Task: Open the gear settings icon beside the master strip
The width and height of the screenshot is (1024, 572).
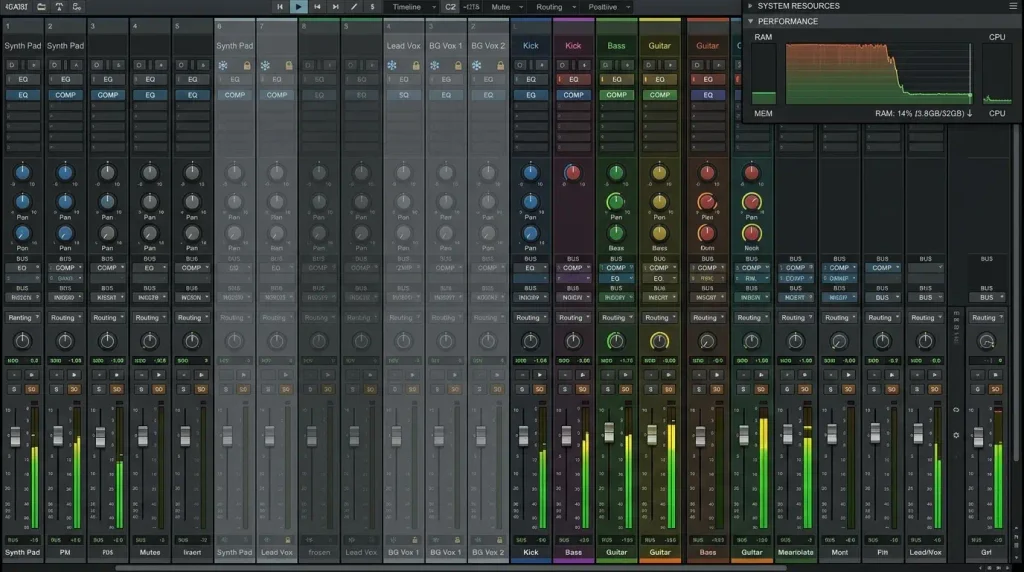Action: pyautogui.click(x=956, y=435)
